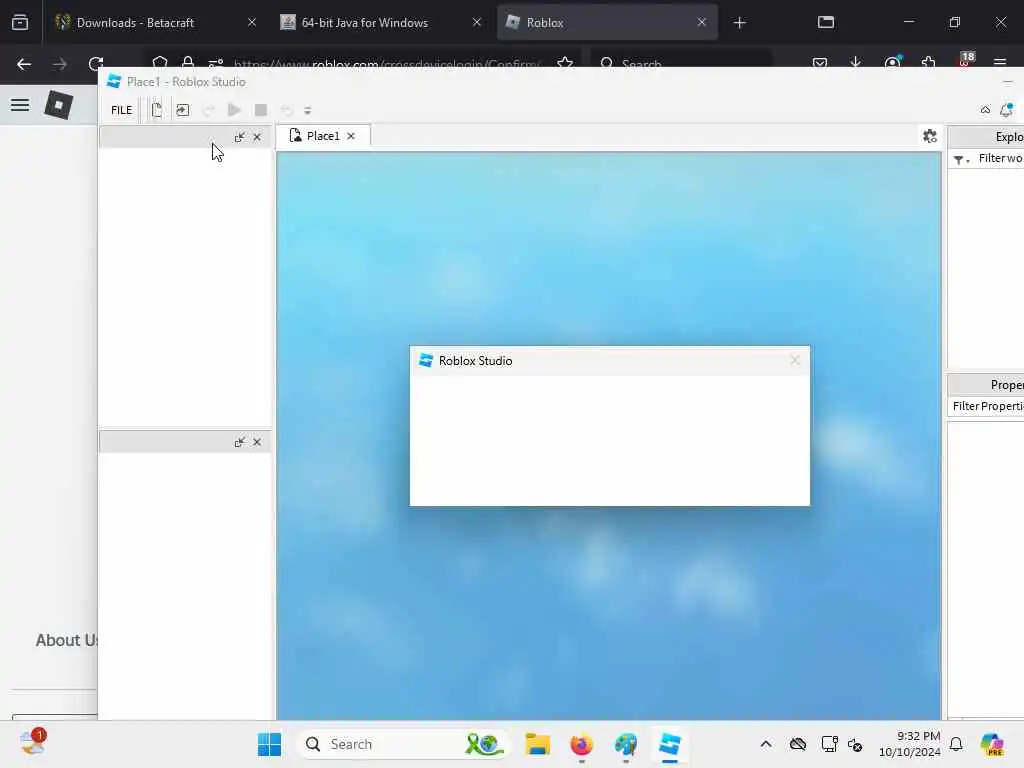Undock the upper left Studio panel
The width and height of the screenshot is (1024, 768).
coord(240,137)
